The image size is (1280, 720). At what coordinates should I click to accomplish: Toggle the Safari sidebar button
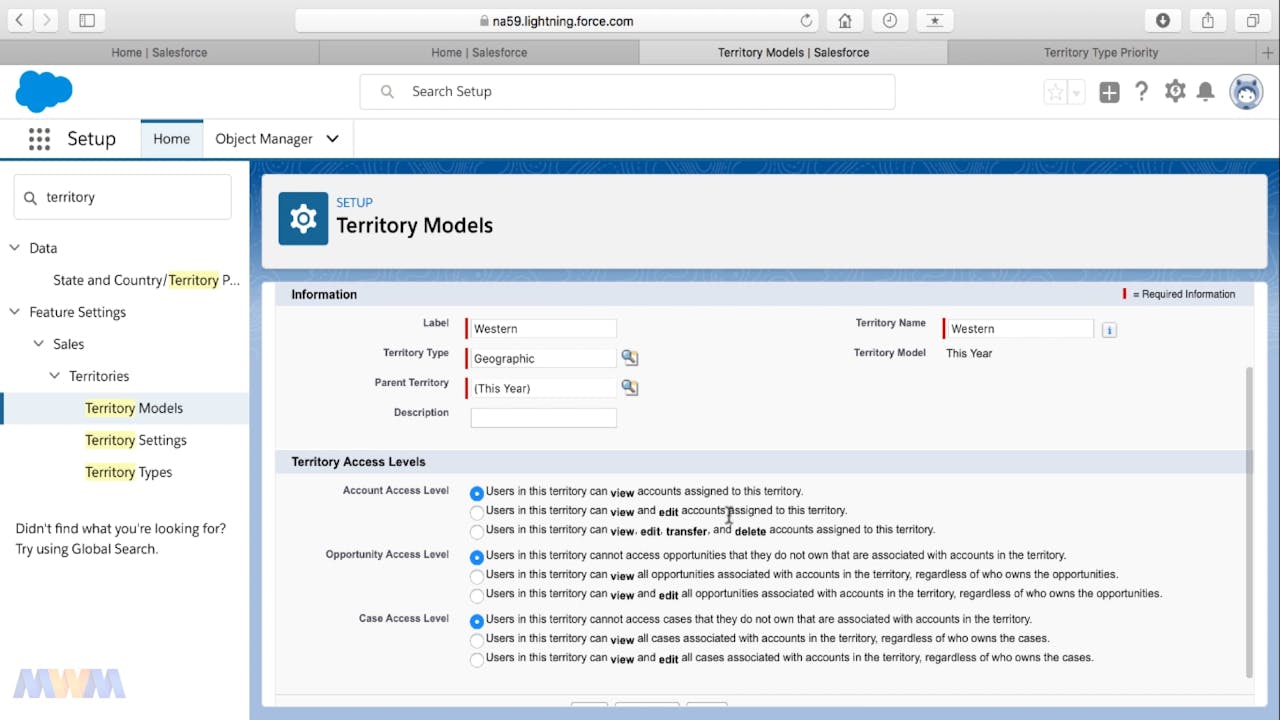click(87, 20)
